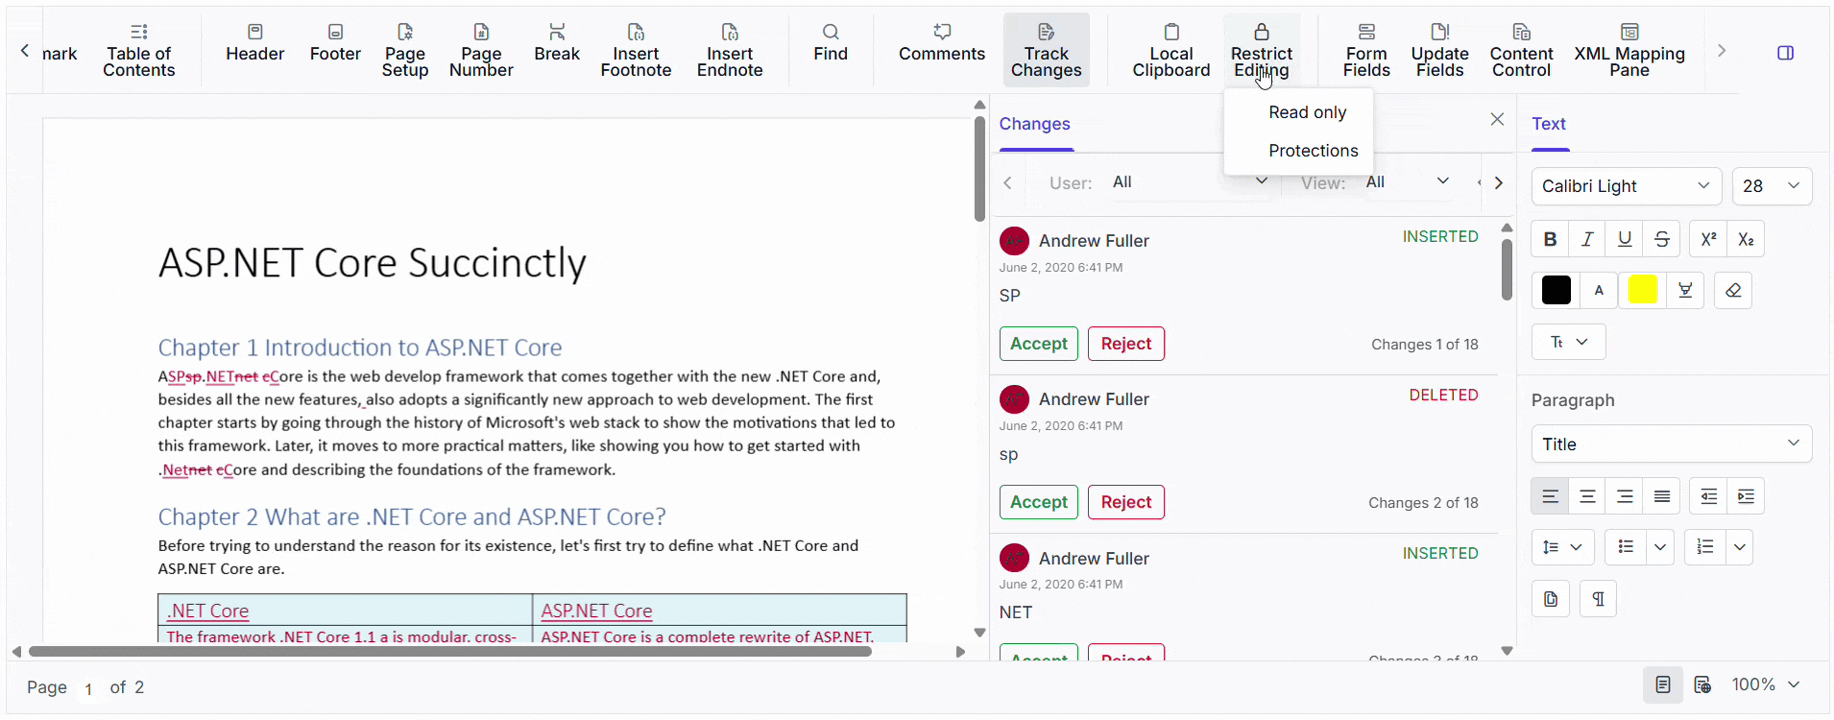Screen dimensions: 1834x720
Task: Open Content Control options
Action: click(x=1521, y=50)
